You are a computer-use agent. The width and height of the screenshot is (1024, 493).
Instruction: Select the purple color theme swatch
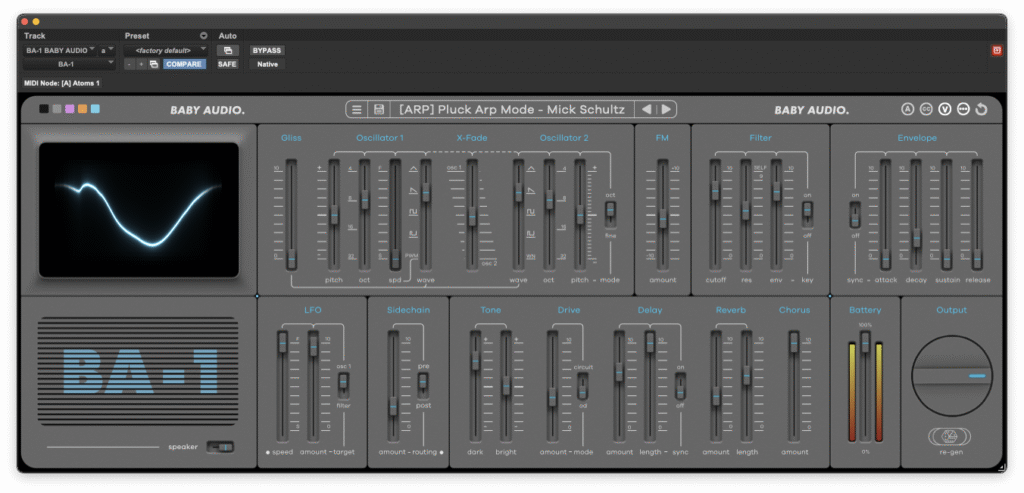(x=70, y=109)
